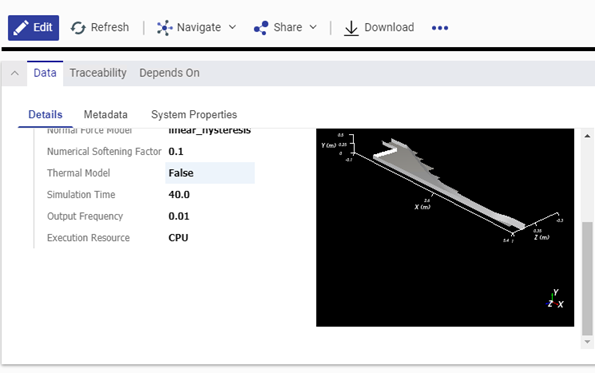Image resolution: width=595 pixels, height=373 pixels.
Task: Click the 3D geometry preview image
Action: point(445,227)
